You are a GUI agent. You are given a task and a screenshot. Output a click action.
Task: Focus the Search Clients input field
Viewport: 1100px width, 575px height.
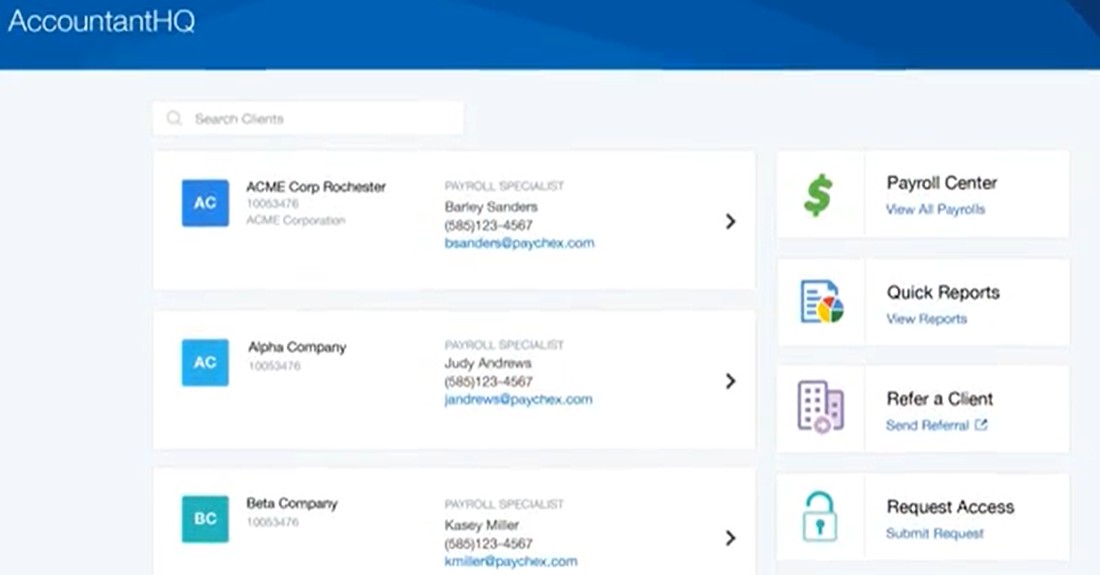click(308, 119)
